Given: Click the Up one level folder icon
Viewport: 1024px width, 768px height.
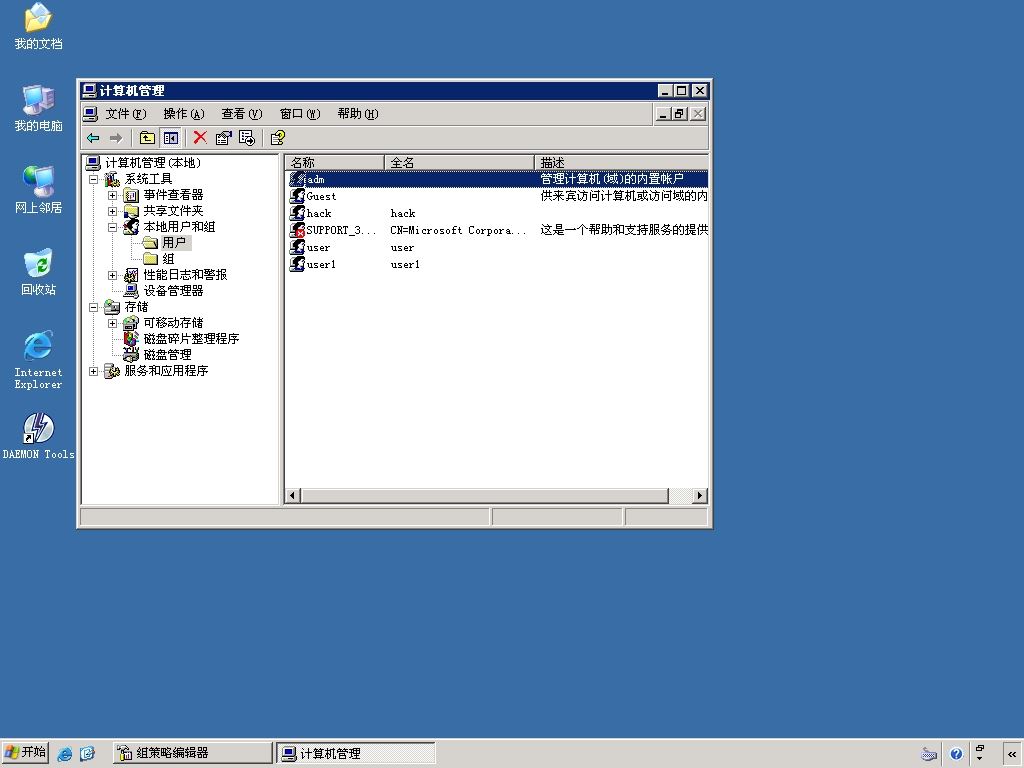Looking at the screenshot, I should tap(147, 138).
